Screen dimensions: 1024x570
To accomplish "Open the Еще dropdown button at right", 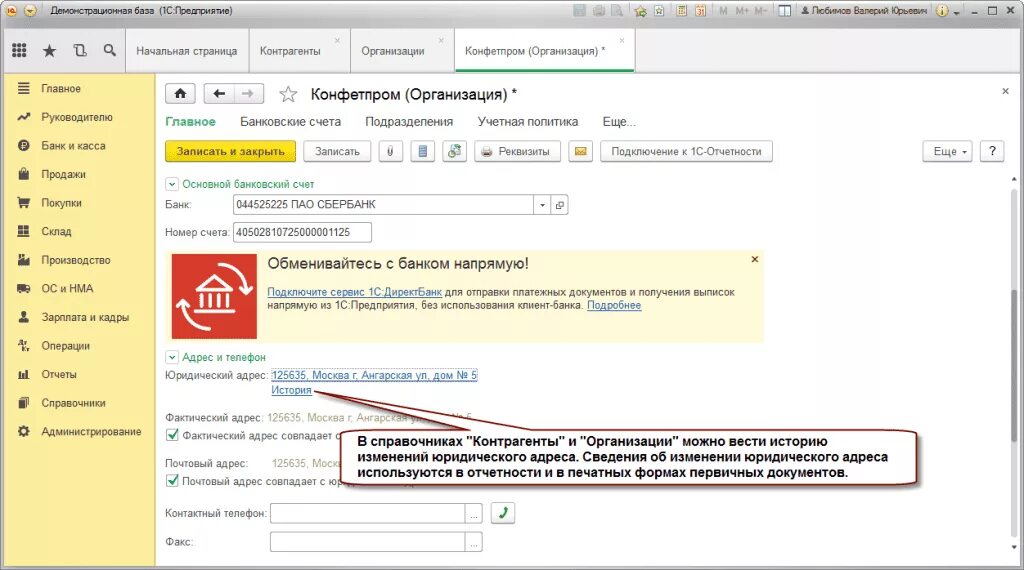I will point(948,151).
